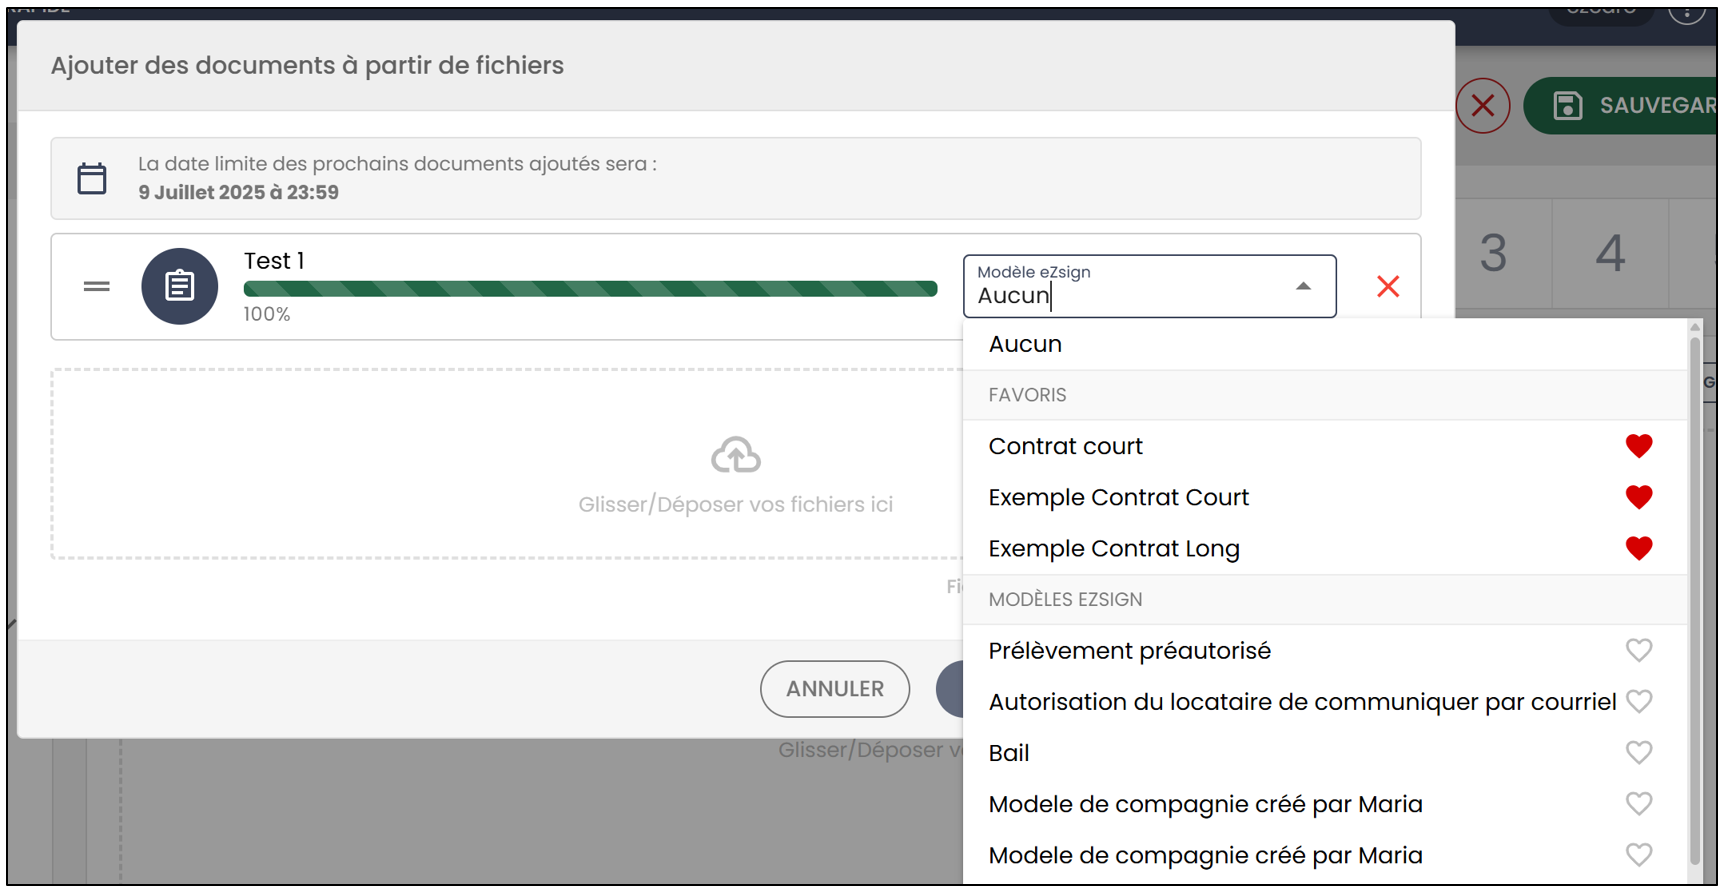Image resolution: width=1726 pixels, height=896 pixels.
Task: Unfavorite Exemple Contrat Court heart
Action: tap(1639, 497)
